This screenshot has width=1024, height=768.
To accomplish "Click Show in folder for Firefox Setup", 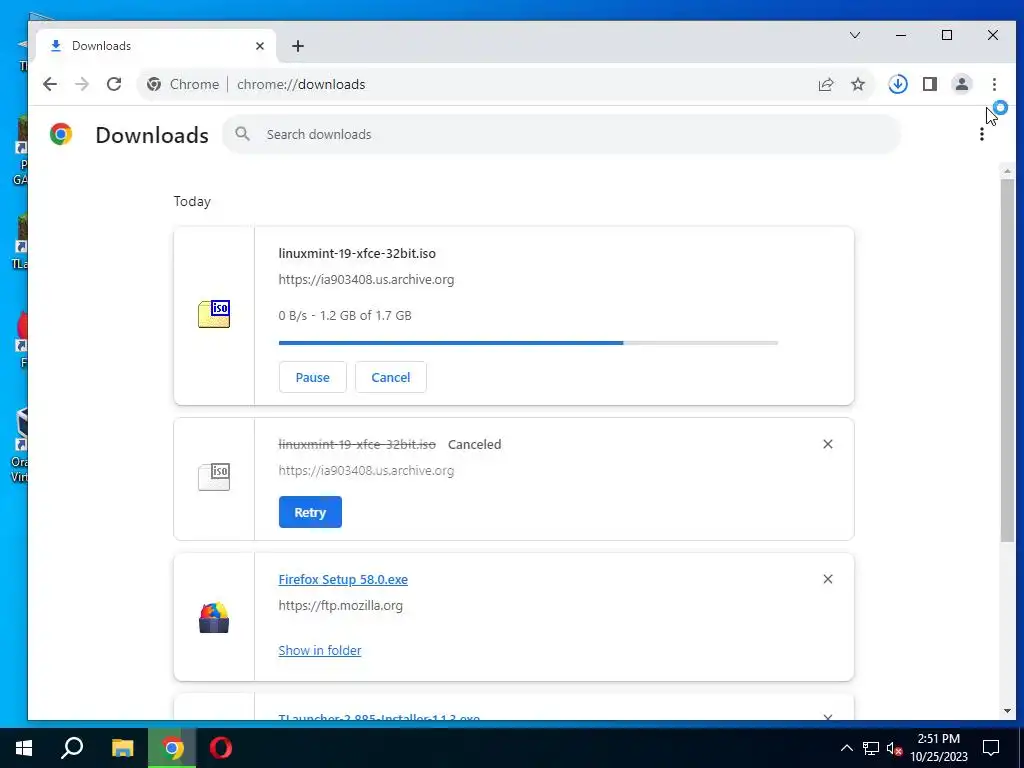I will 319,650.
